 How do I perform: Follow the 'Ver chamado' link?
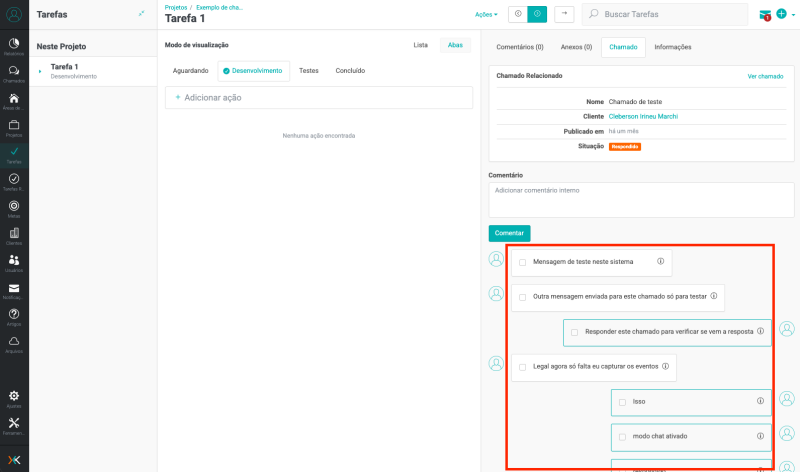(765, 76)
